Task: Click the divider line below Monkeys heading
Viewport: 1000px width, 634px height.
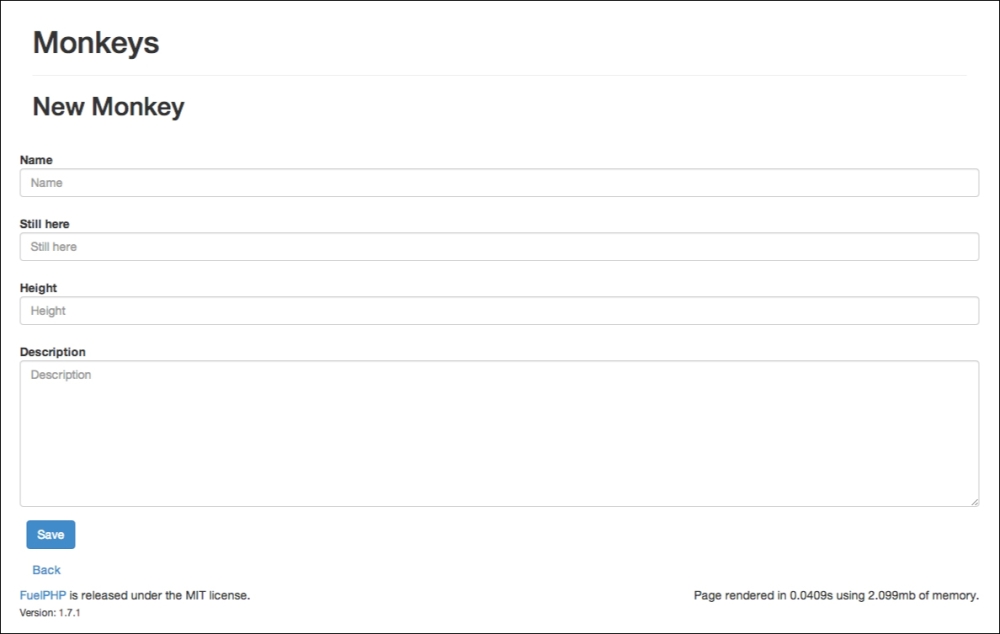Action: pyautogui.click(x=499, y=75)
